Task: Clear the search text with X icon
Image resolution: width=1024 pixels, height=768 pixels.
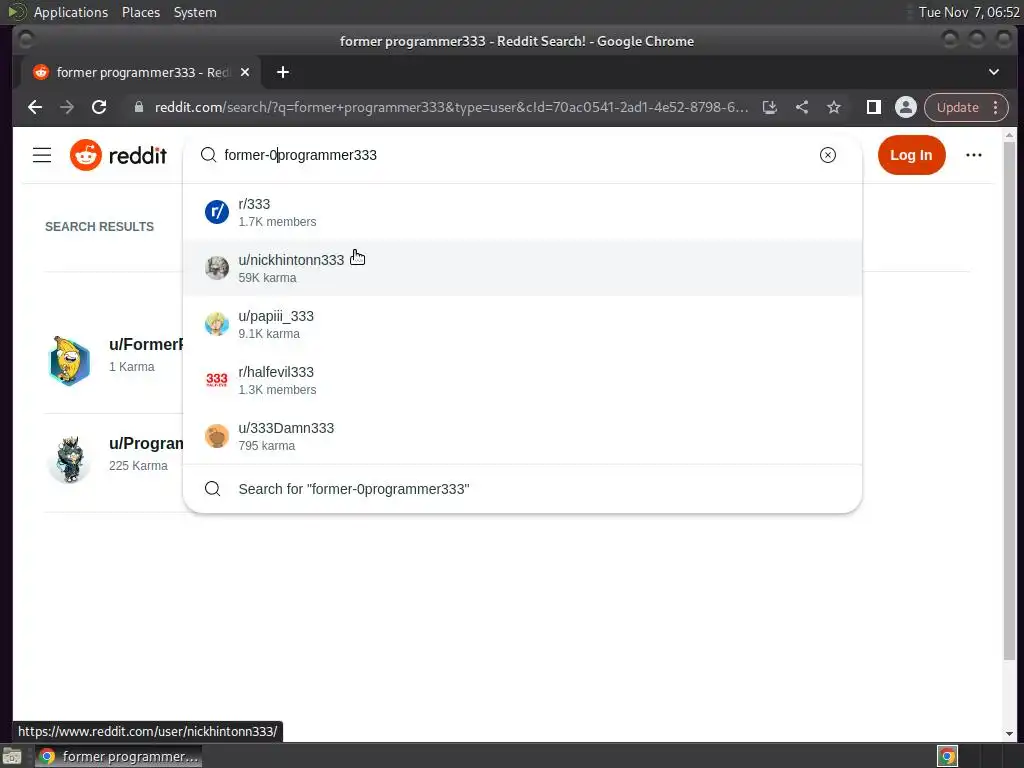Action: [x=827, y=155]
